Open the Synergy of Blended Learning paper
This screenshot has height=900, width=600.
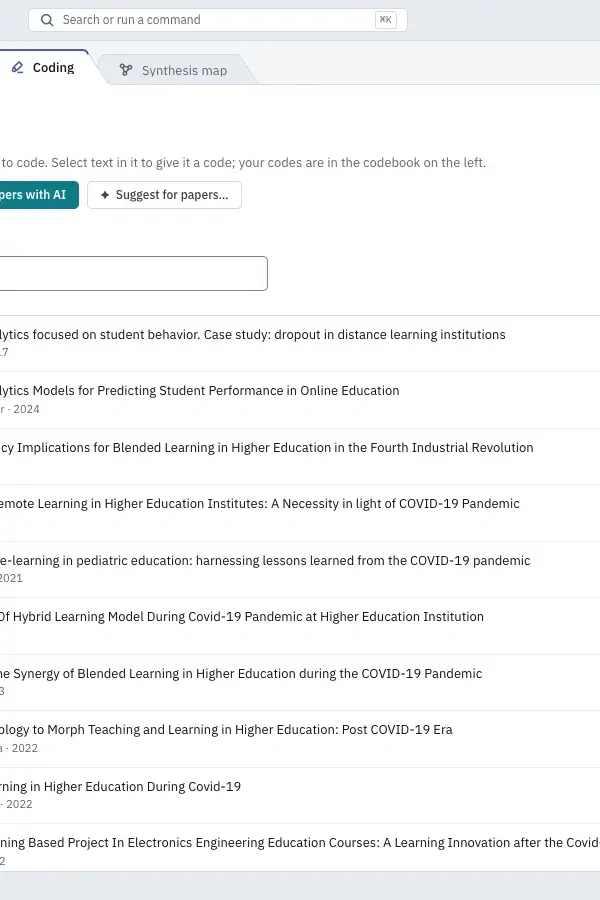(300, 682)
